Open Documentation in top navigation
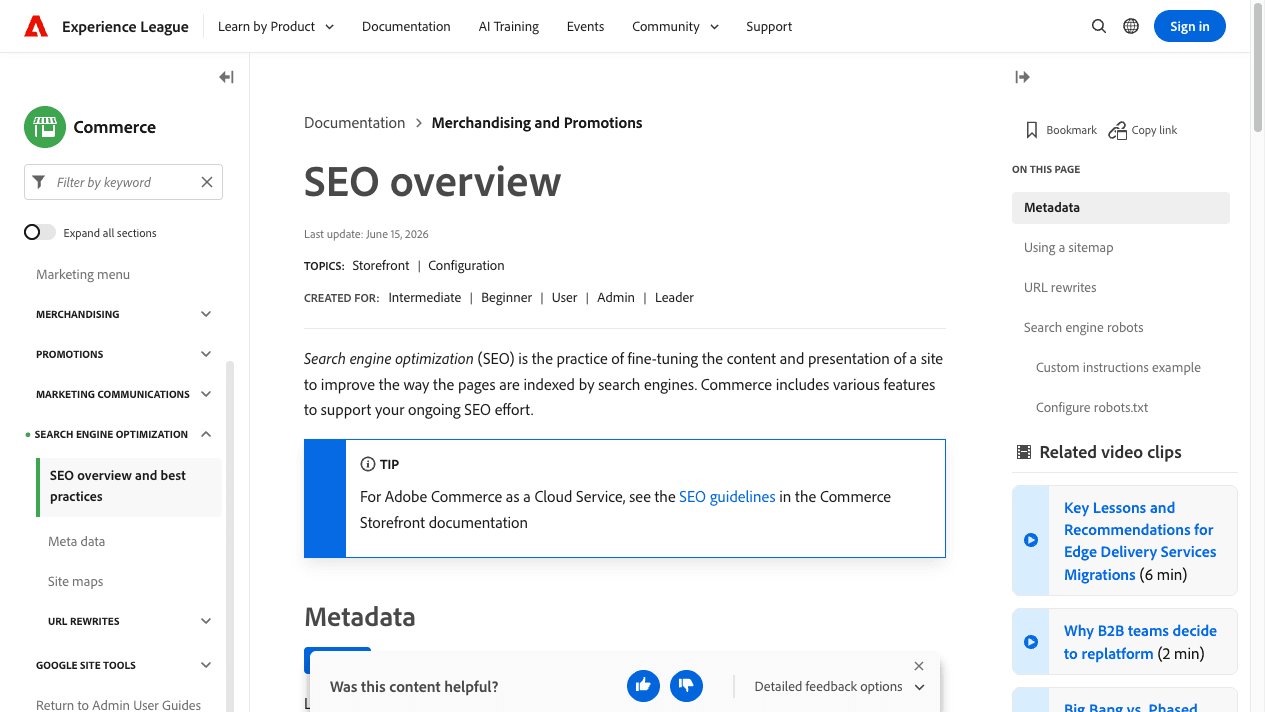 pyautogui.click(x=406, y=26)
